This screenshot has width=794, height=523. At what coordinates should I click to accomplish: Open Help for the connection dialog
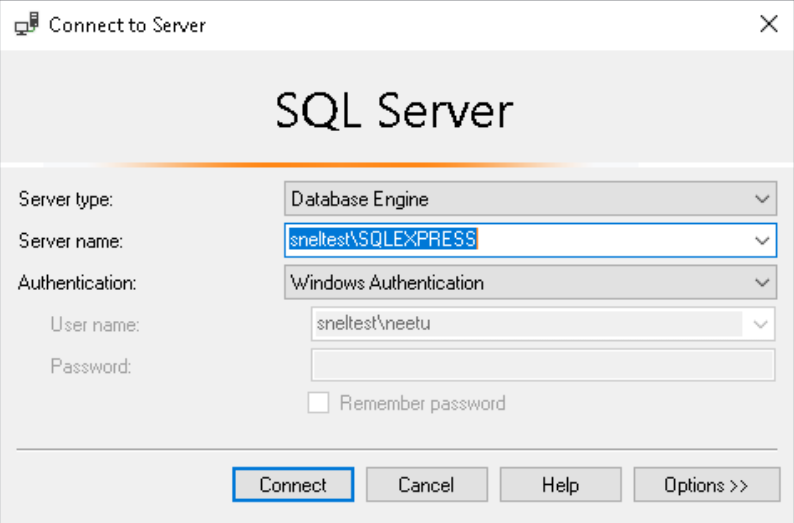pos(560,485)
